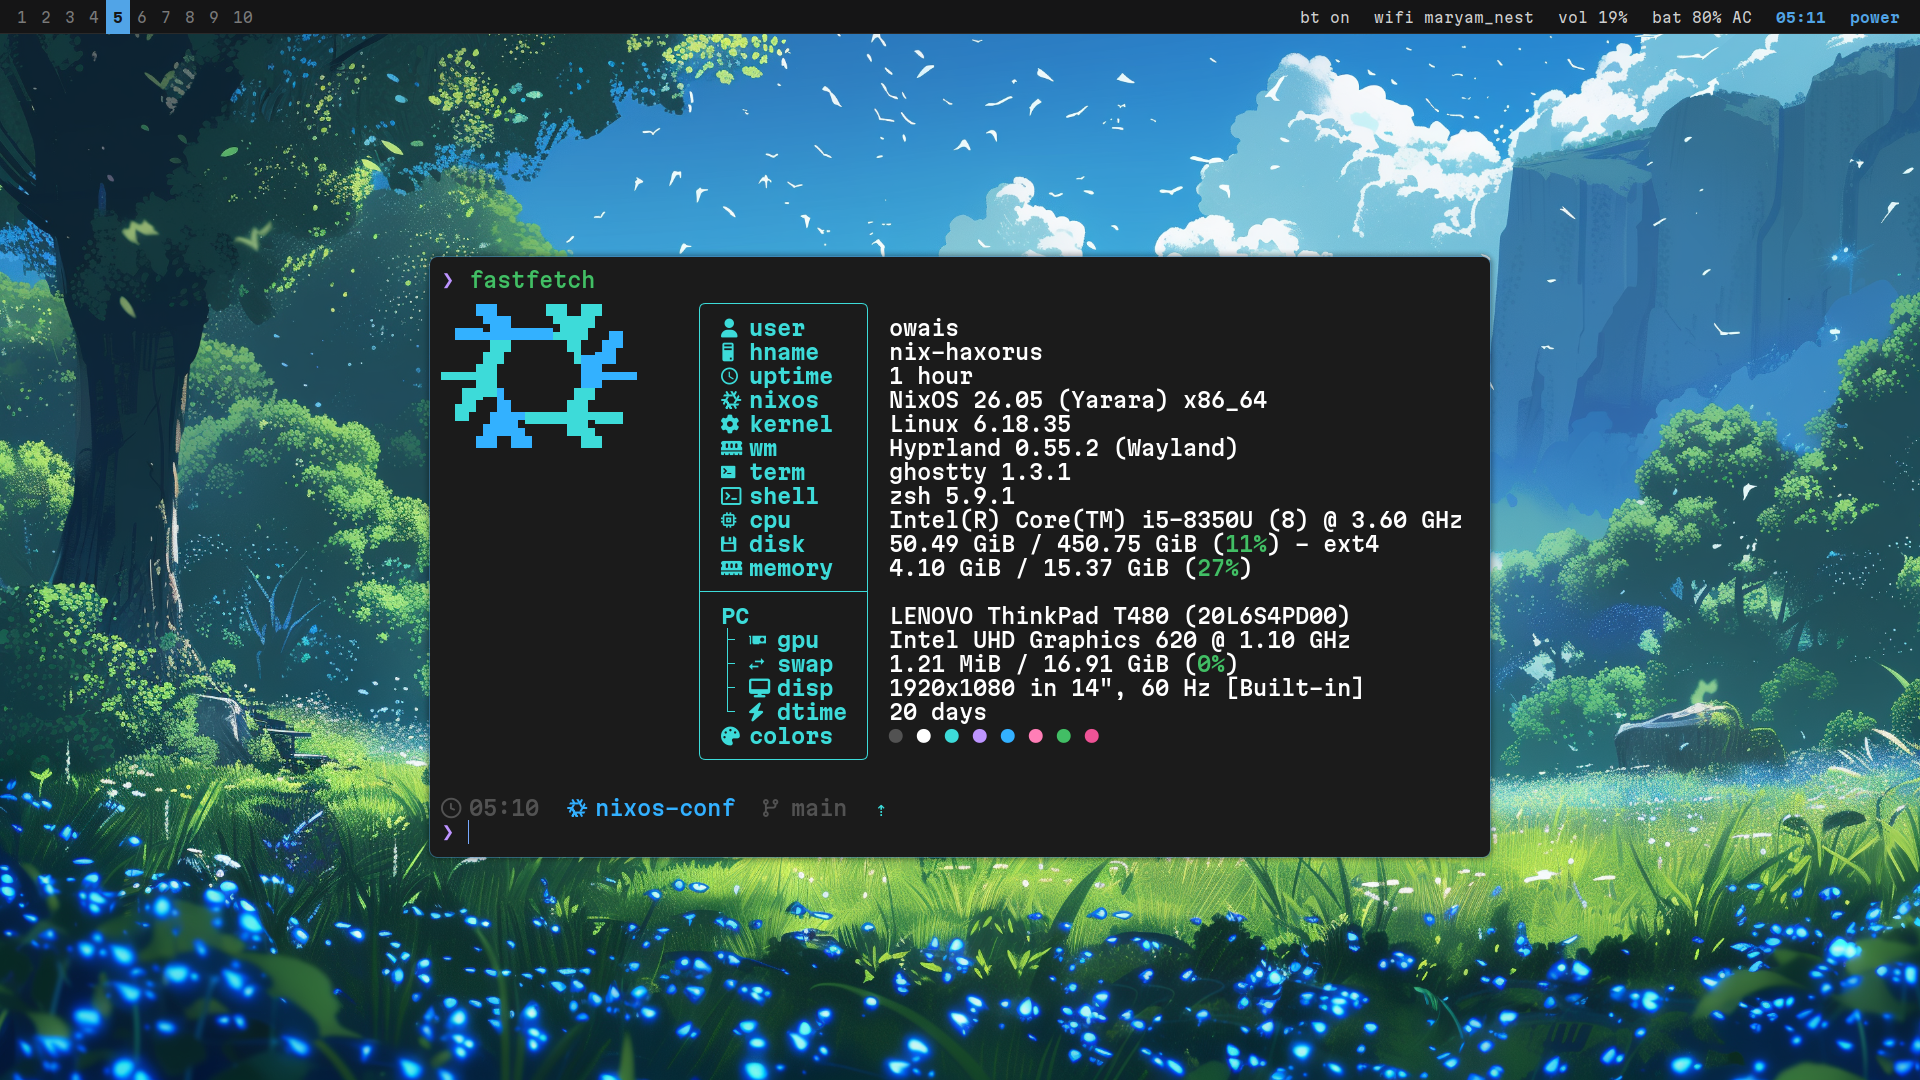The image size is (1920, 1080).
Task: Switch to workspace 1 in the bar
Action: [x=22, y=17]
